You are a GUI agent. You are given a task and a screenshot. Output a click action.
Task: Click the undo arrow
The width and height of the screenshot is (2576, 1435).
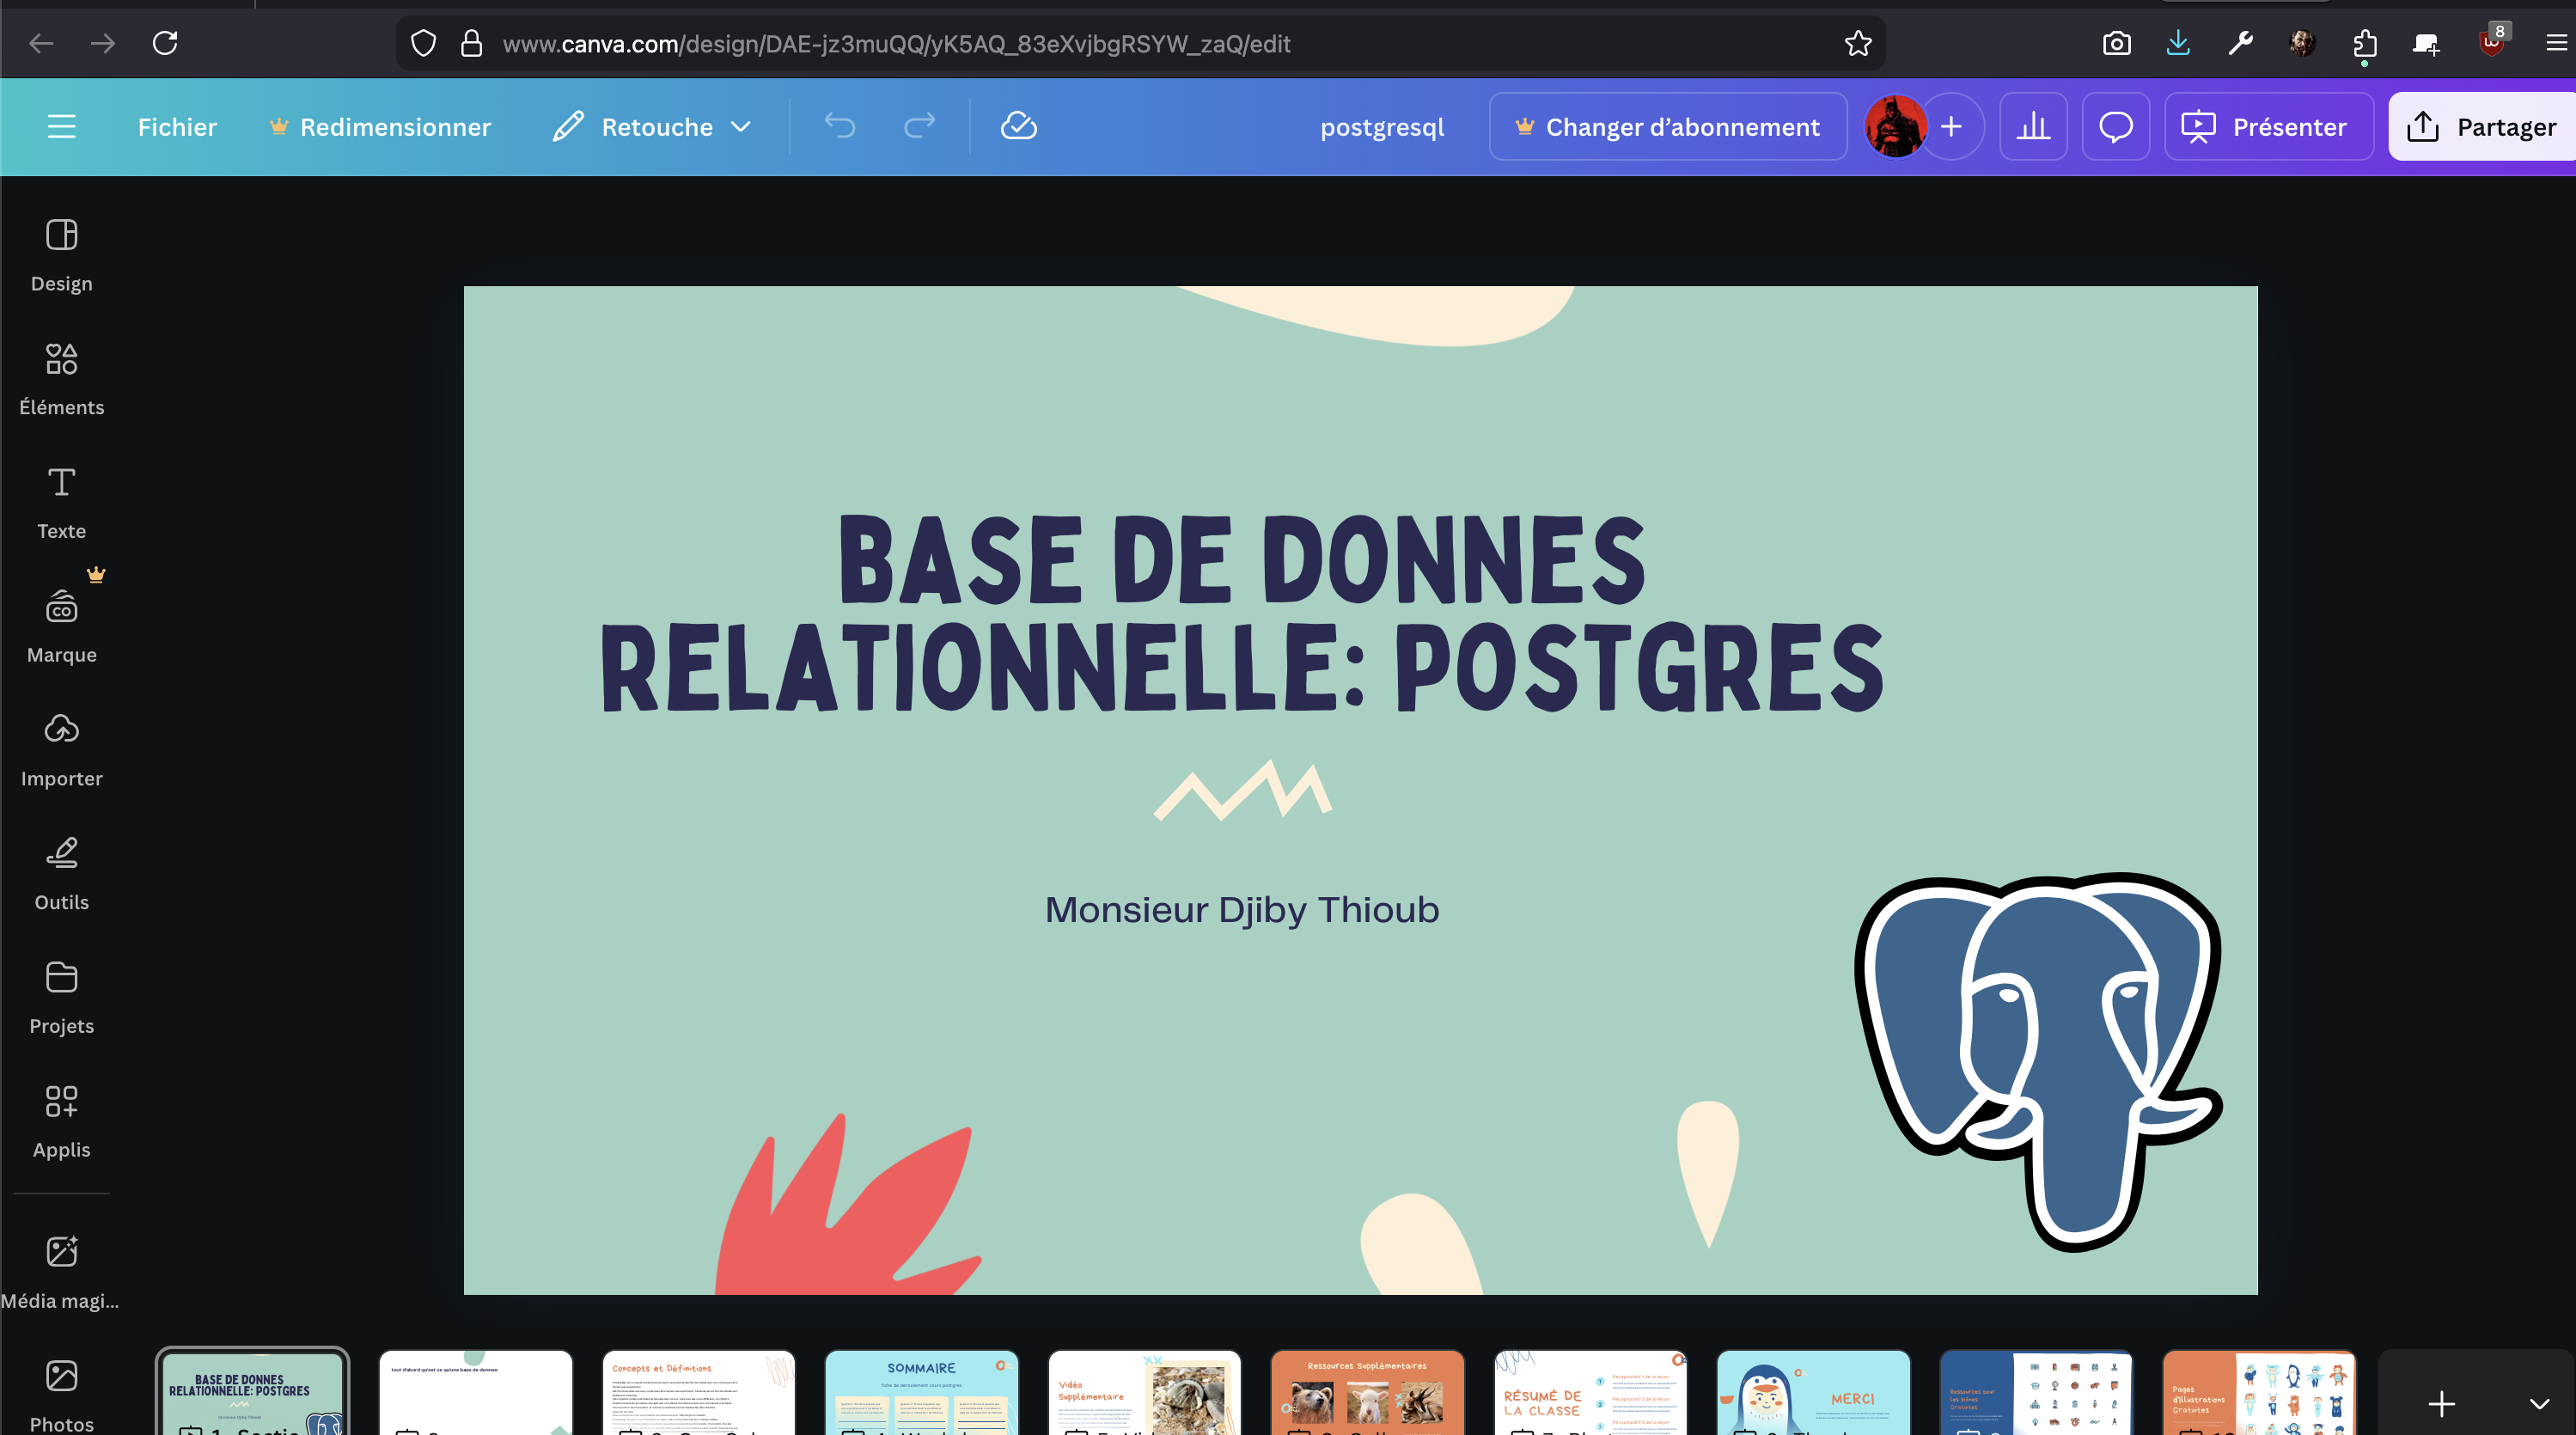point(839,127)
